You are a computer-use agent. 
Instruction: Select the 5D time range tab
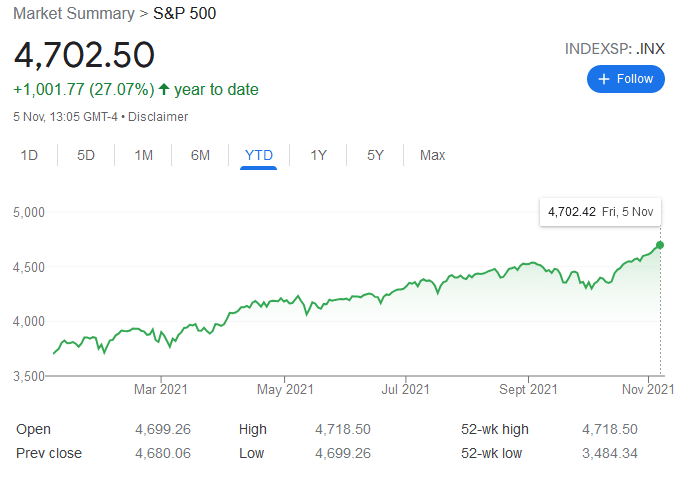point(87,155)
